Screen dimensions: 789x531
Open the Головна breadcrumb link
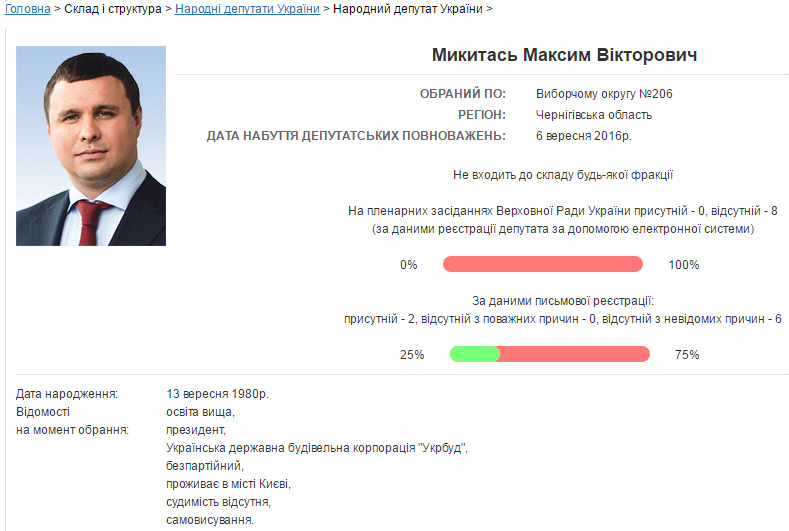coord(27,8)
